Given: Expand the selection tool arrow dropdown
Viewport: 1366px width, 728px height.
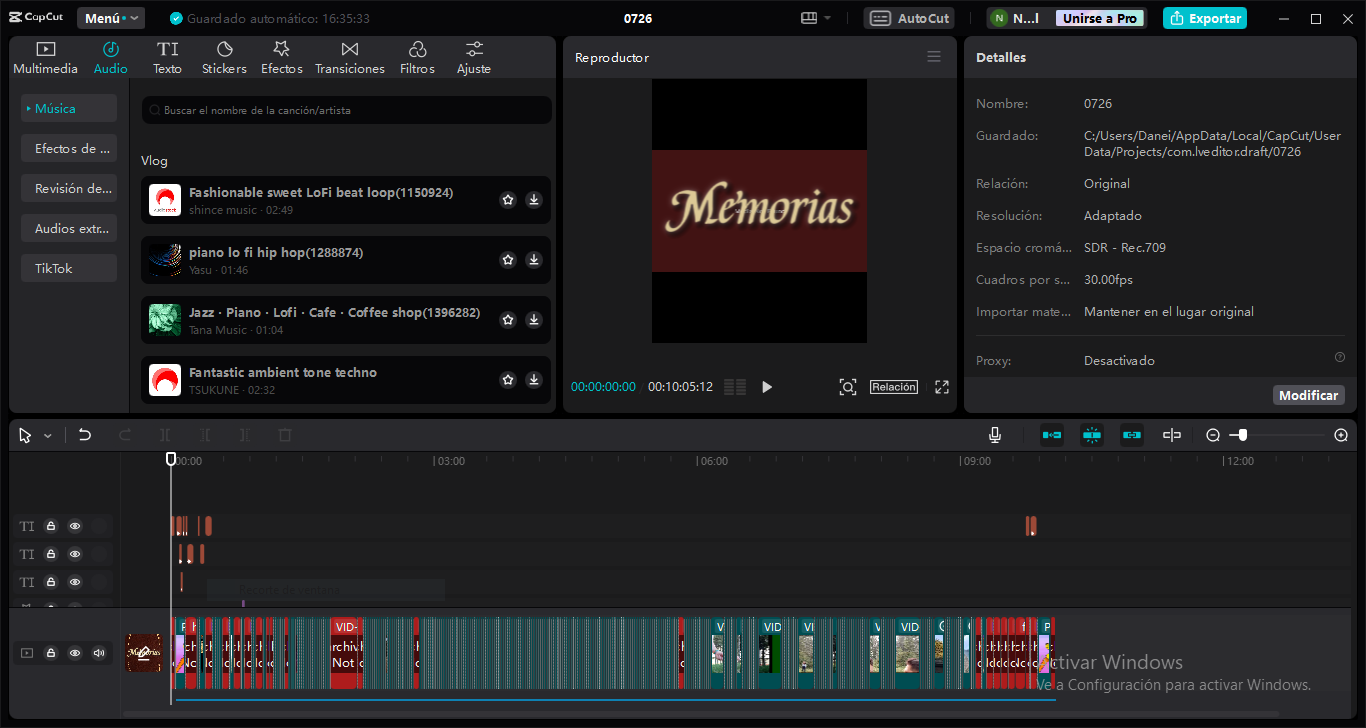Looking at the screenshot, I should click(x=47, y=436).
